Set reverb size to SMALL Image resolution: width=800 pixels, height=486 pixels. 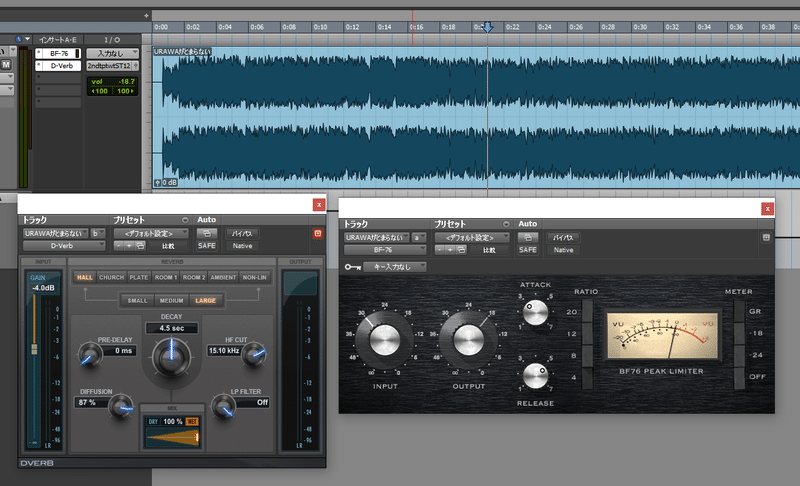[x=137, y=300]
